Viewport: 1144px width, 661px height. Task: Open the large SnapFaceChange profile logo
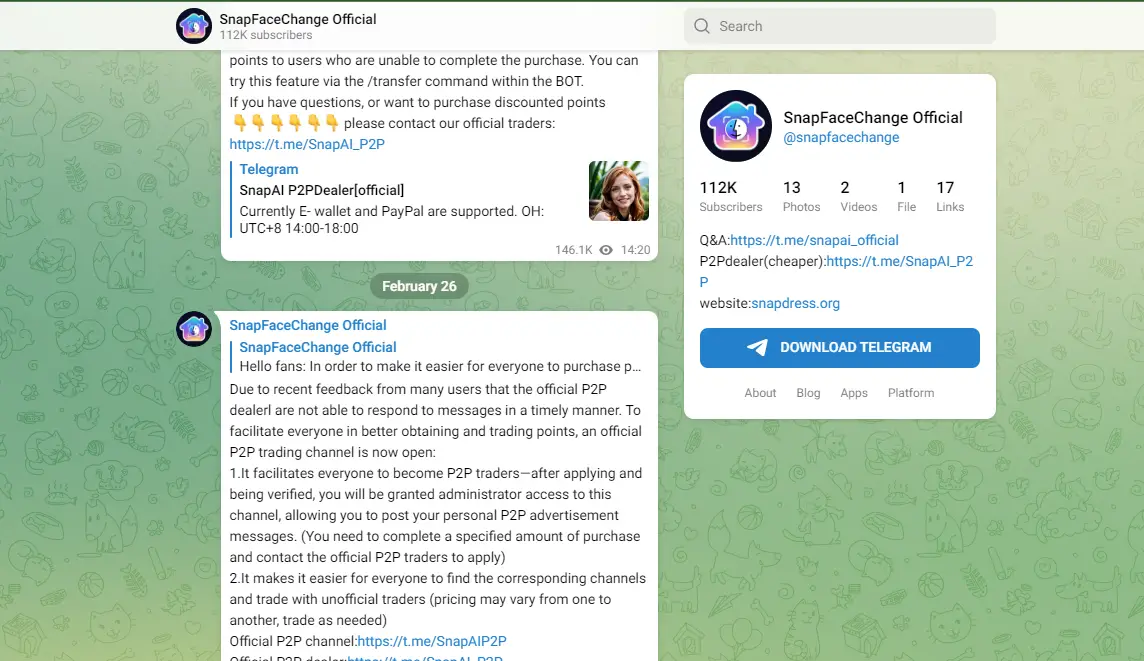point(735,125)
